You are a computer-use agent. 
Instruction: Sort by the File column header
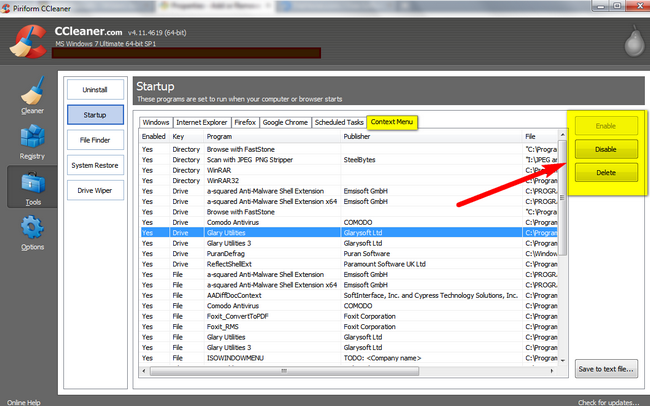tap(541, 136)
